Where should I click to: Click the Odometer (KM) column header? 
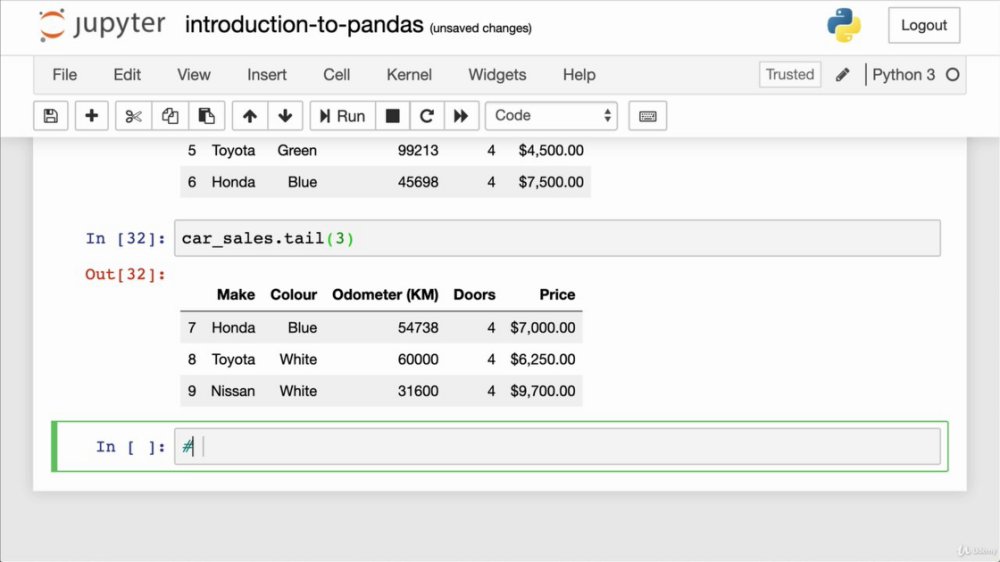tap(385, 295)
